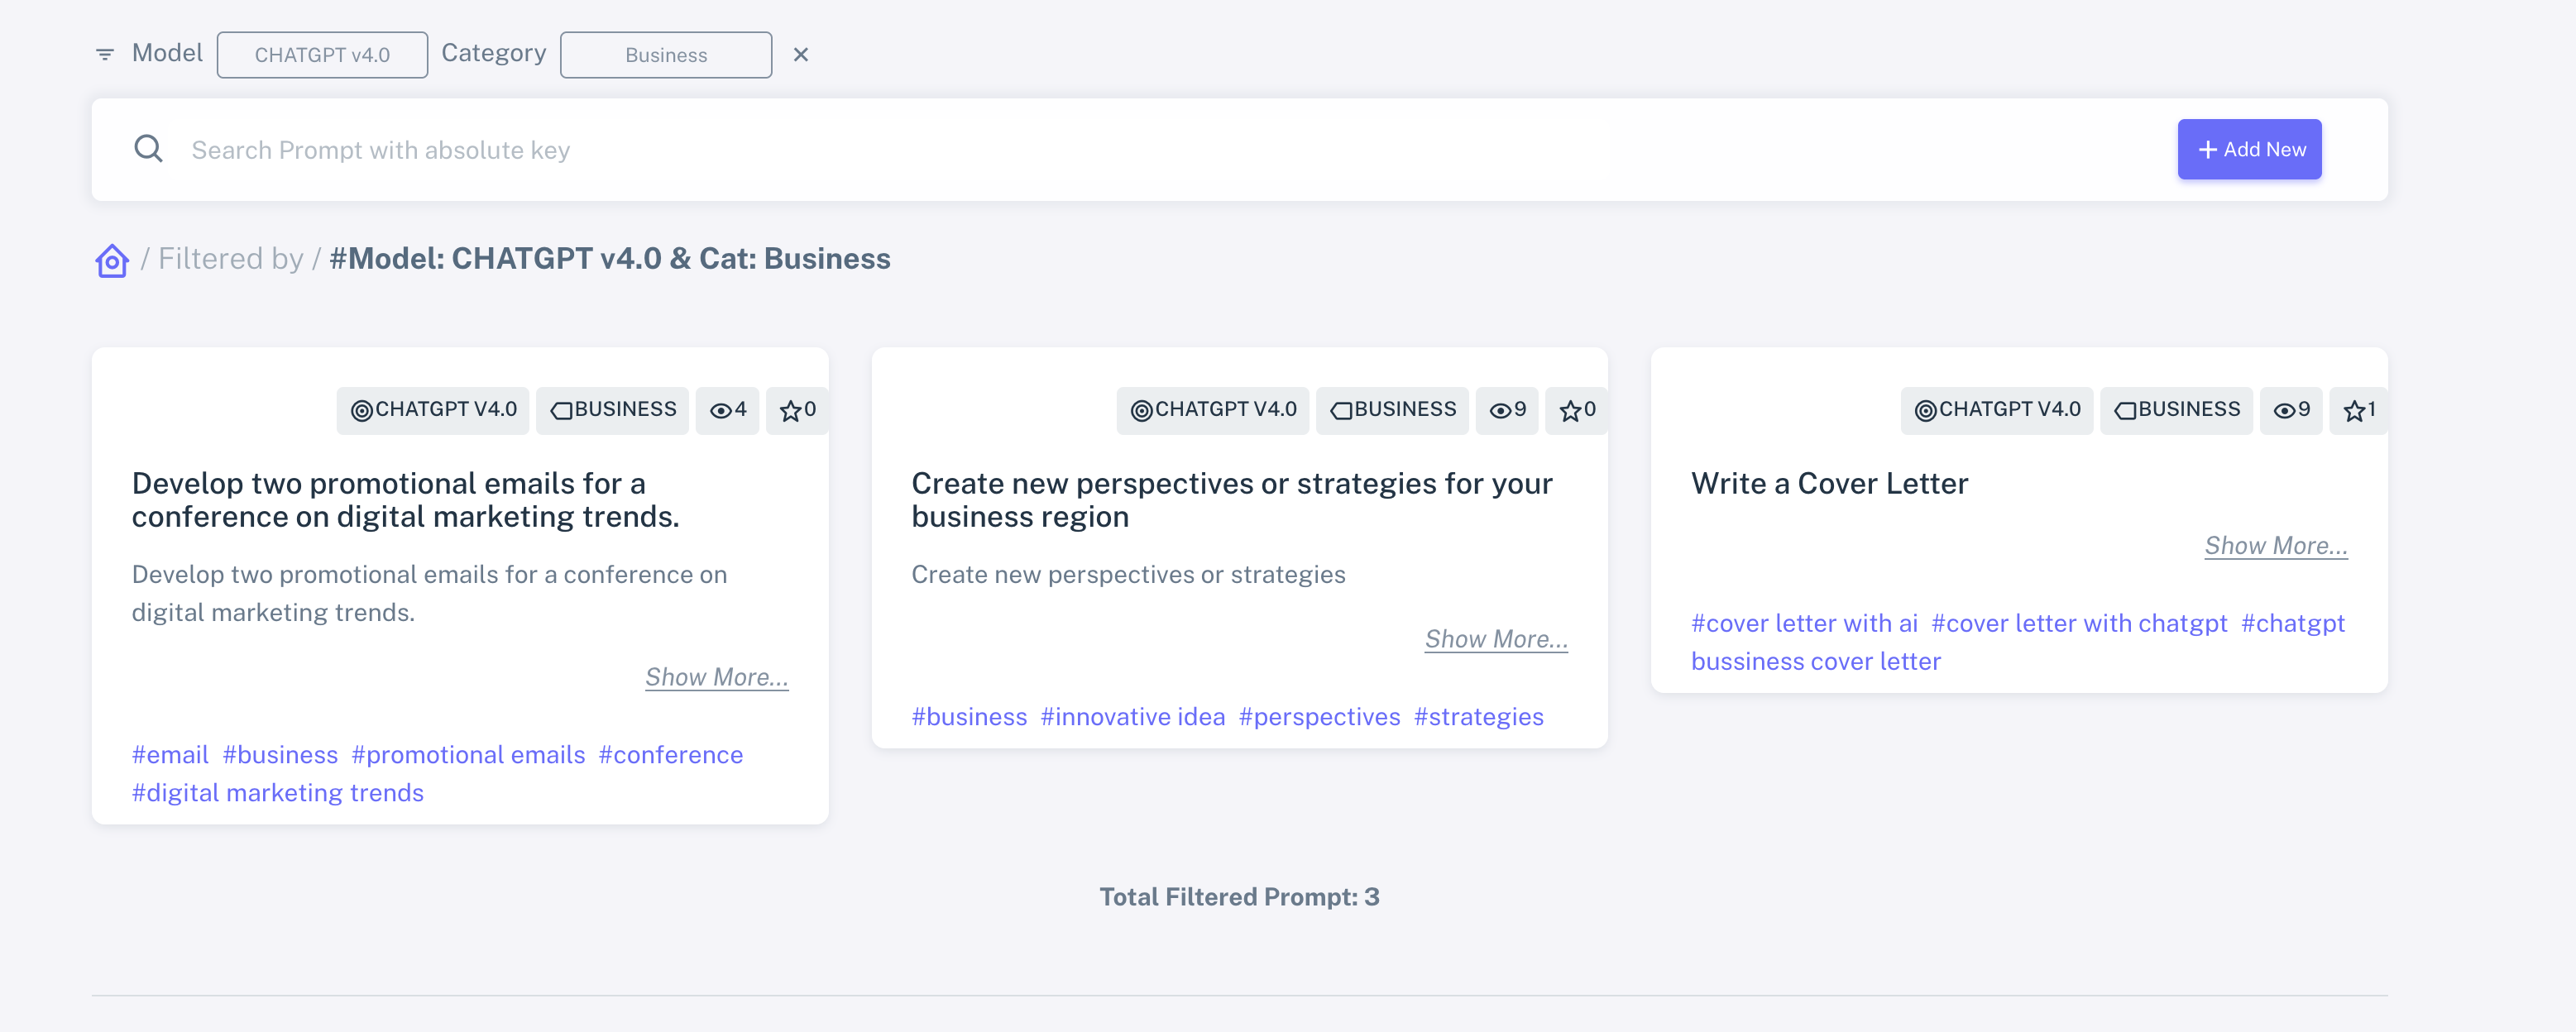Click the CHATGPT V4.0 badge on the emails card
The width and height of the screenshot is (2576, 1032).
tap(433, 409)
